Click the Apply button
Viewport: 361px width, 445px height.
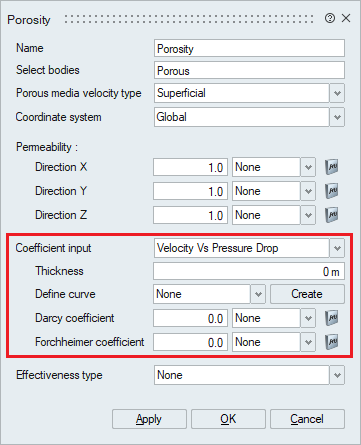pos(149,419)
